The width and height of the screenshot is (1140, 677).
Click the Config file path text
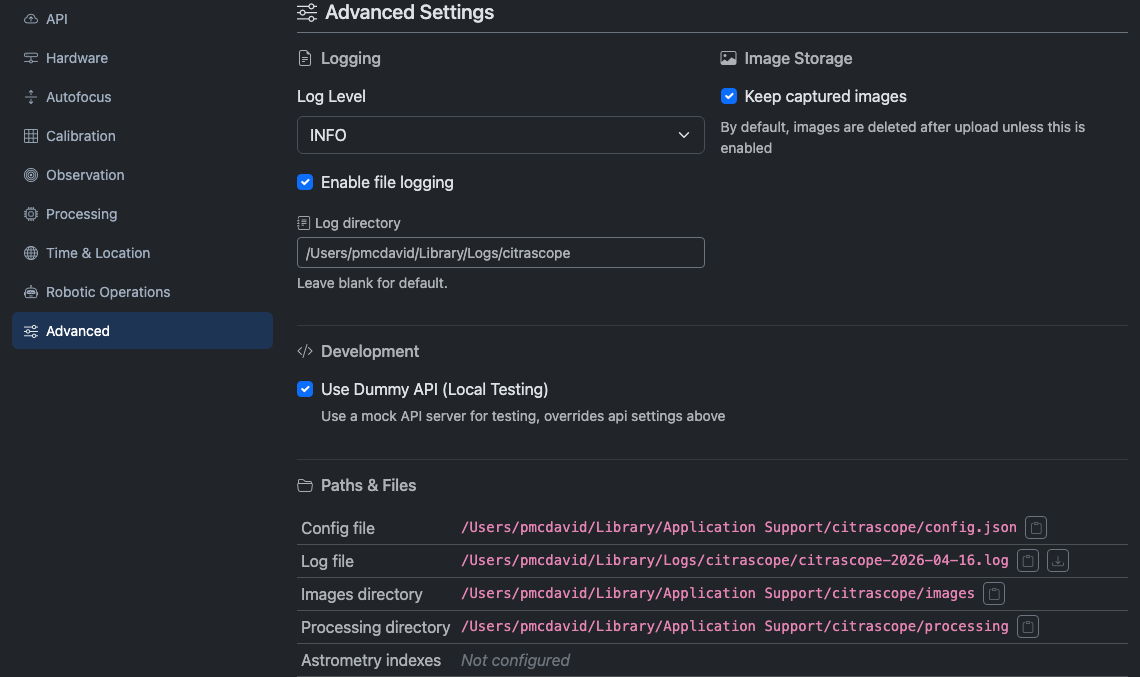pos(739,527)
